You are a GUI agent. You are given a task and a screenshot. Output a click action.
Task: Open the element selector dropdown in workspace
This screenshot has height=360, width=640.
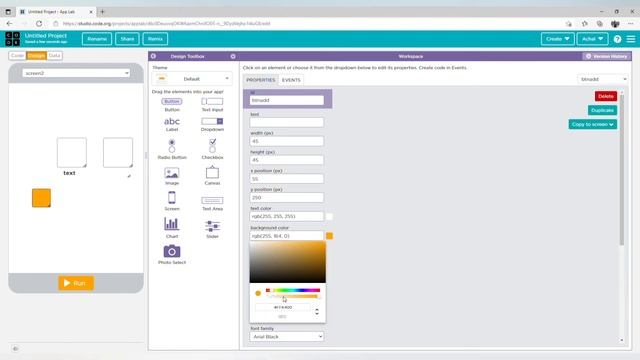(x=603, y=79)
